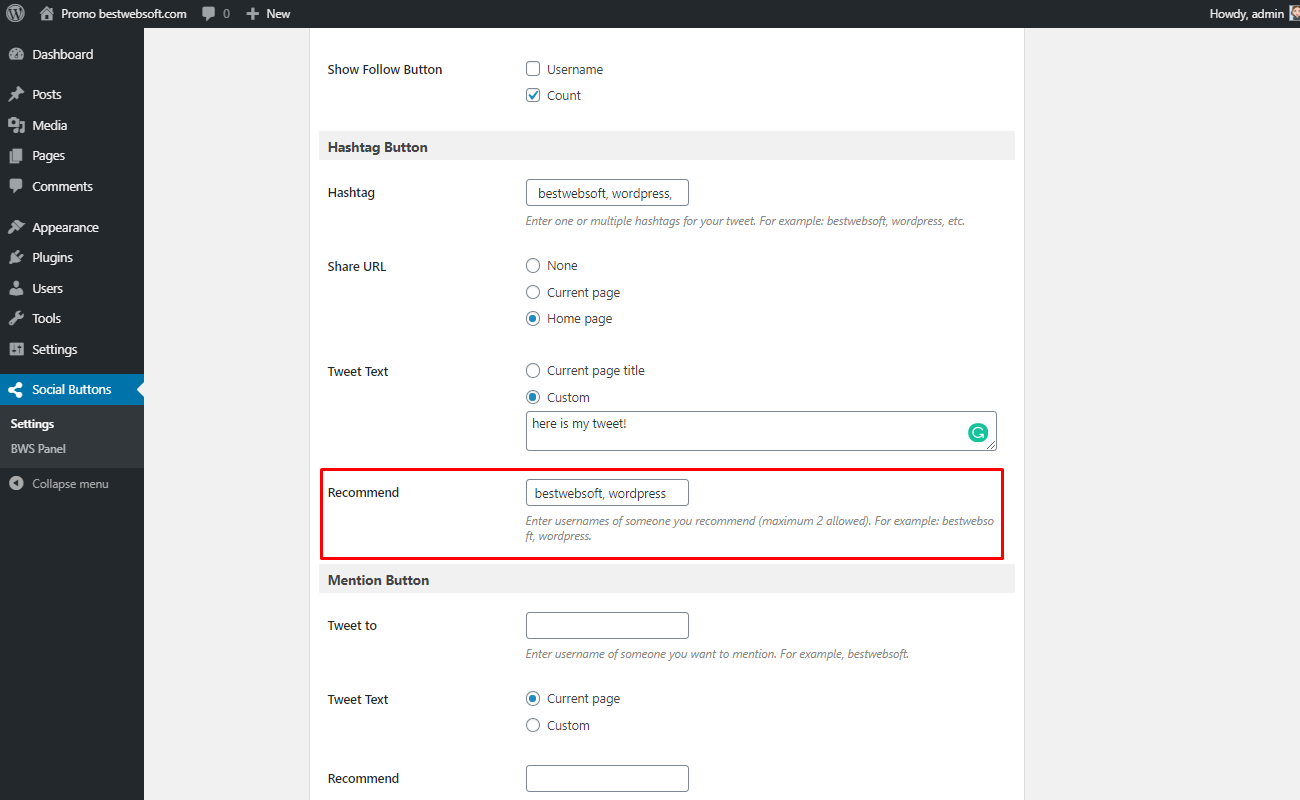The width and height of the screenshot is (1300, 800).
Task: Open the Media menu
Action: coord(72,125)
